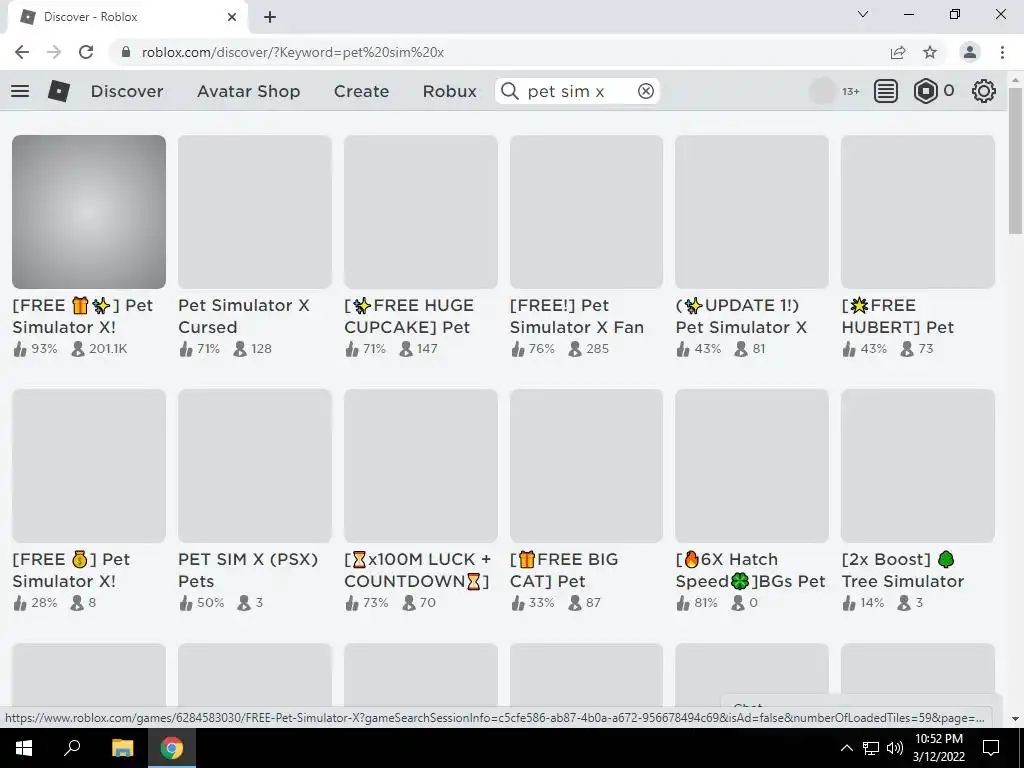Open '[FREE!] Pet Simulator X Fan' link
This screenshot has height=768, width=1024.
pos(577,316)
